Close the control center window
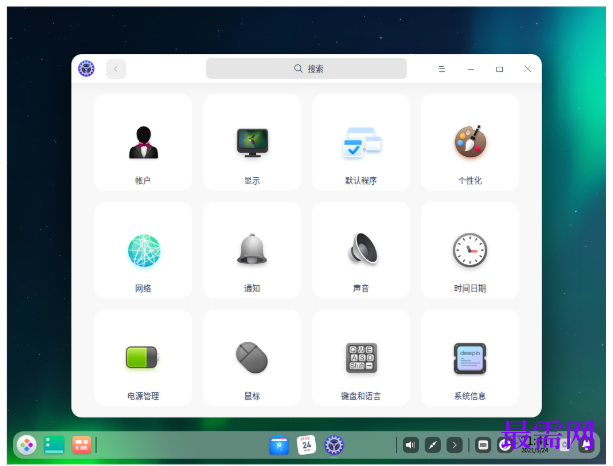Viewport: 613px width, 466px height. point(527,69)
